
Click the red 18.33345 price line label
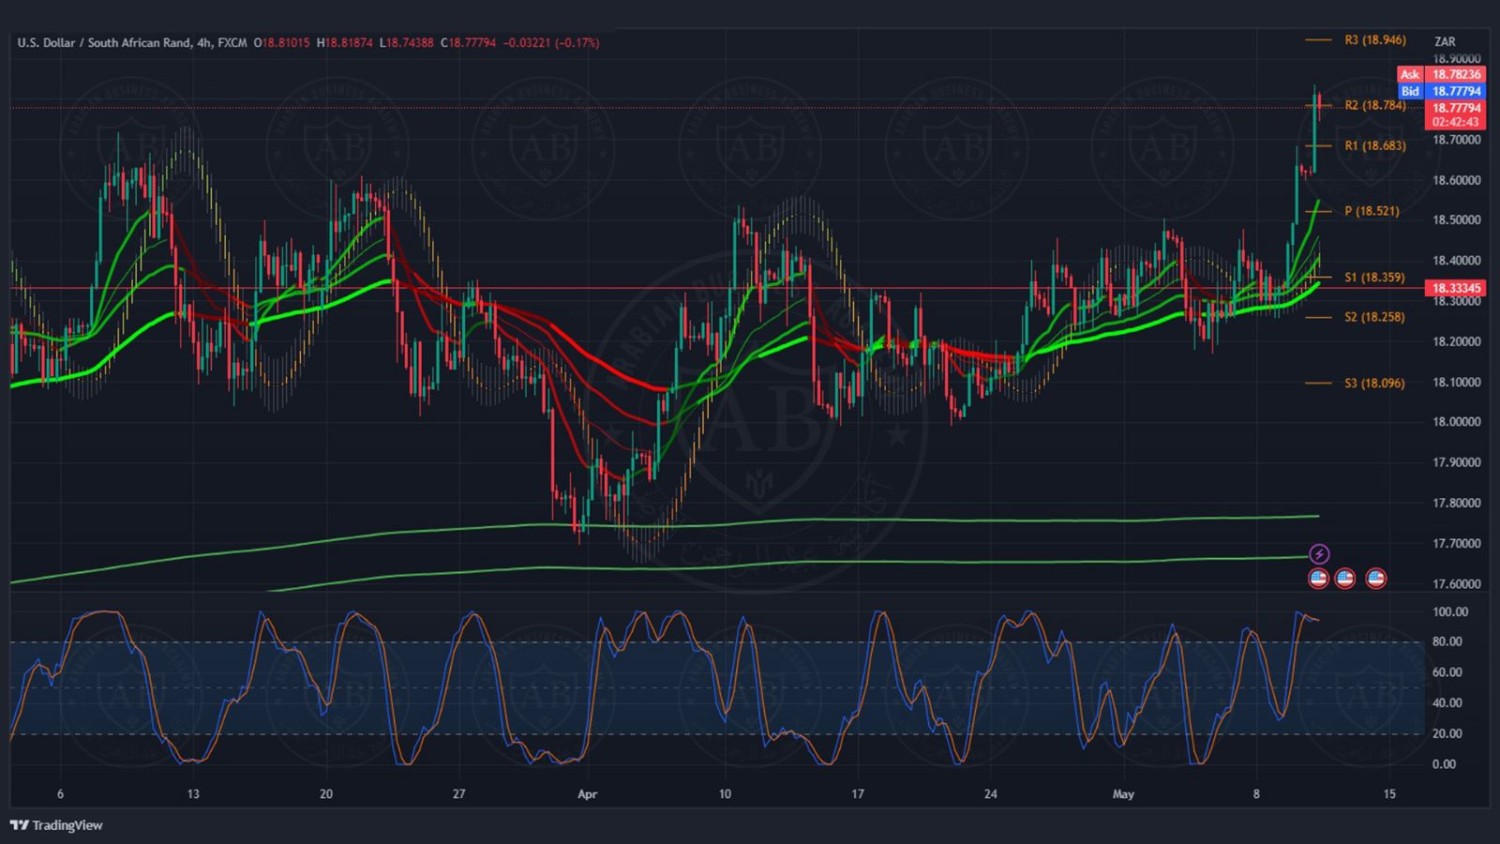pos(1456,288)
